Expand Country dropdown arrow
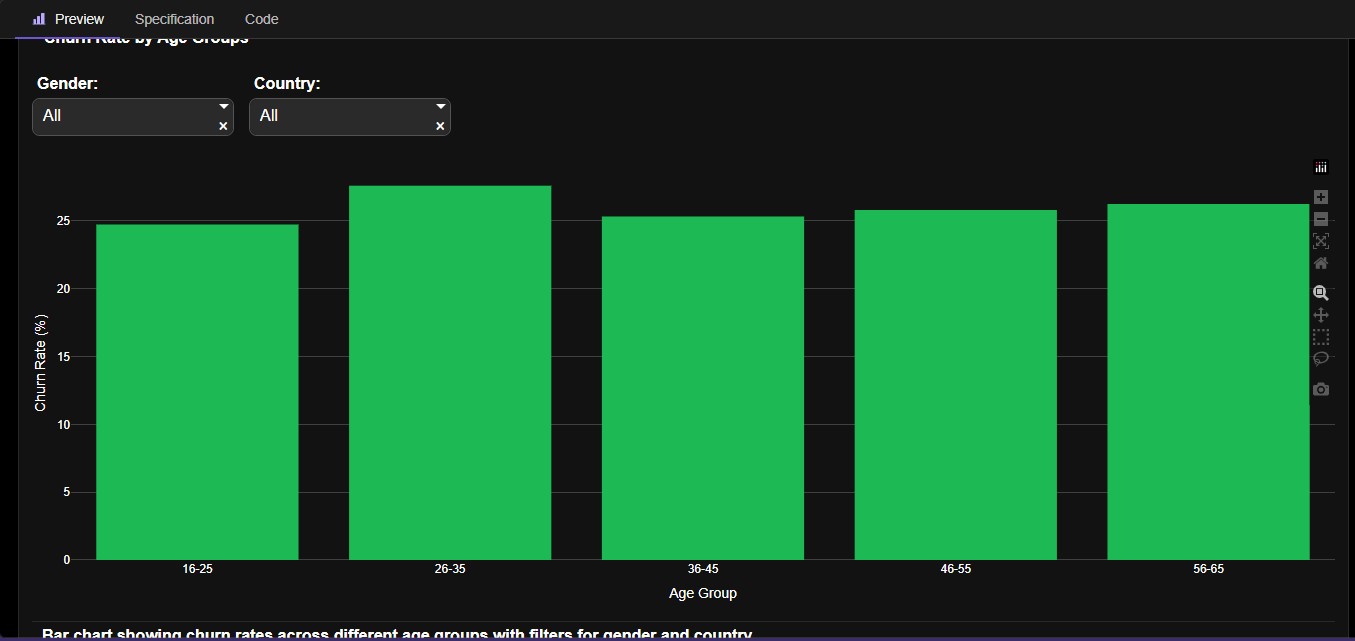Viewport: 1355px width, 641px height. tap(440, 106)
